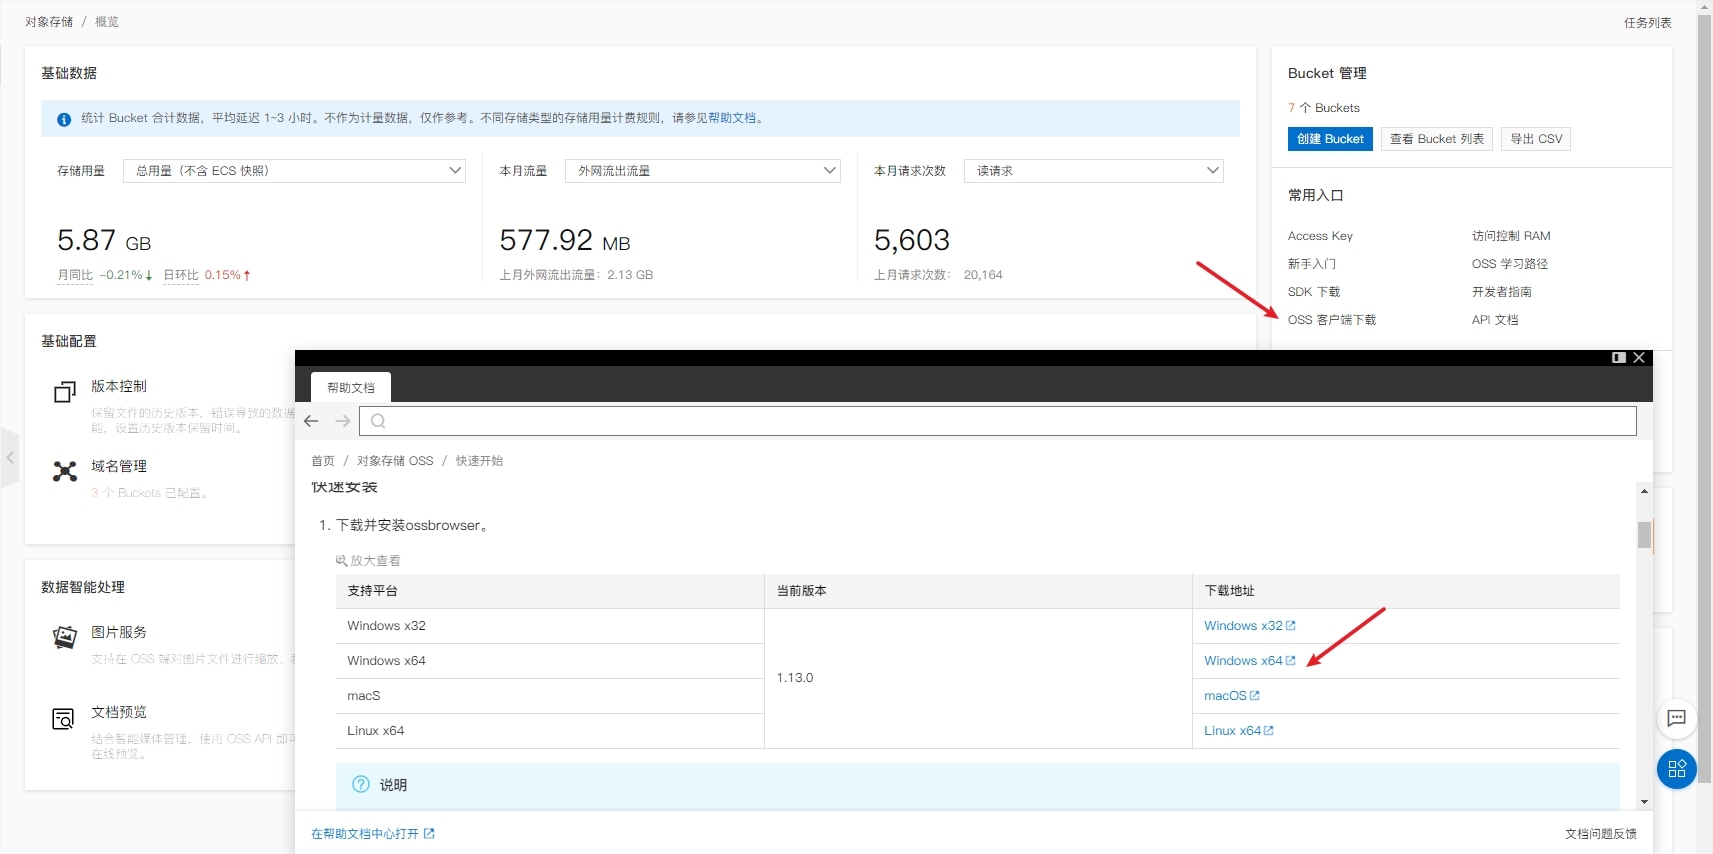
Task: Open the blue apps grid floating button
Action: pos(1677,769)
